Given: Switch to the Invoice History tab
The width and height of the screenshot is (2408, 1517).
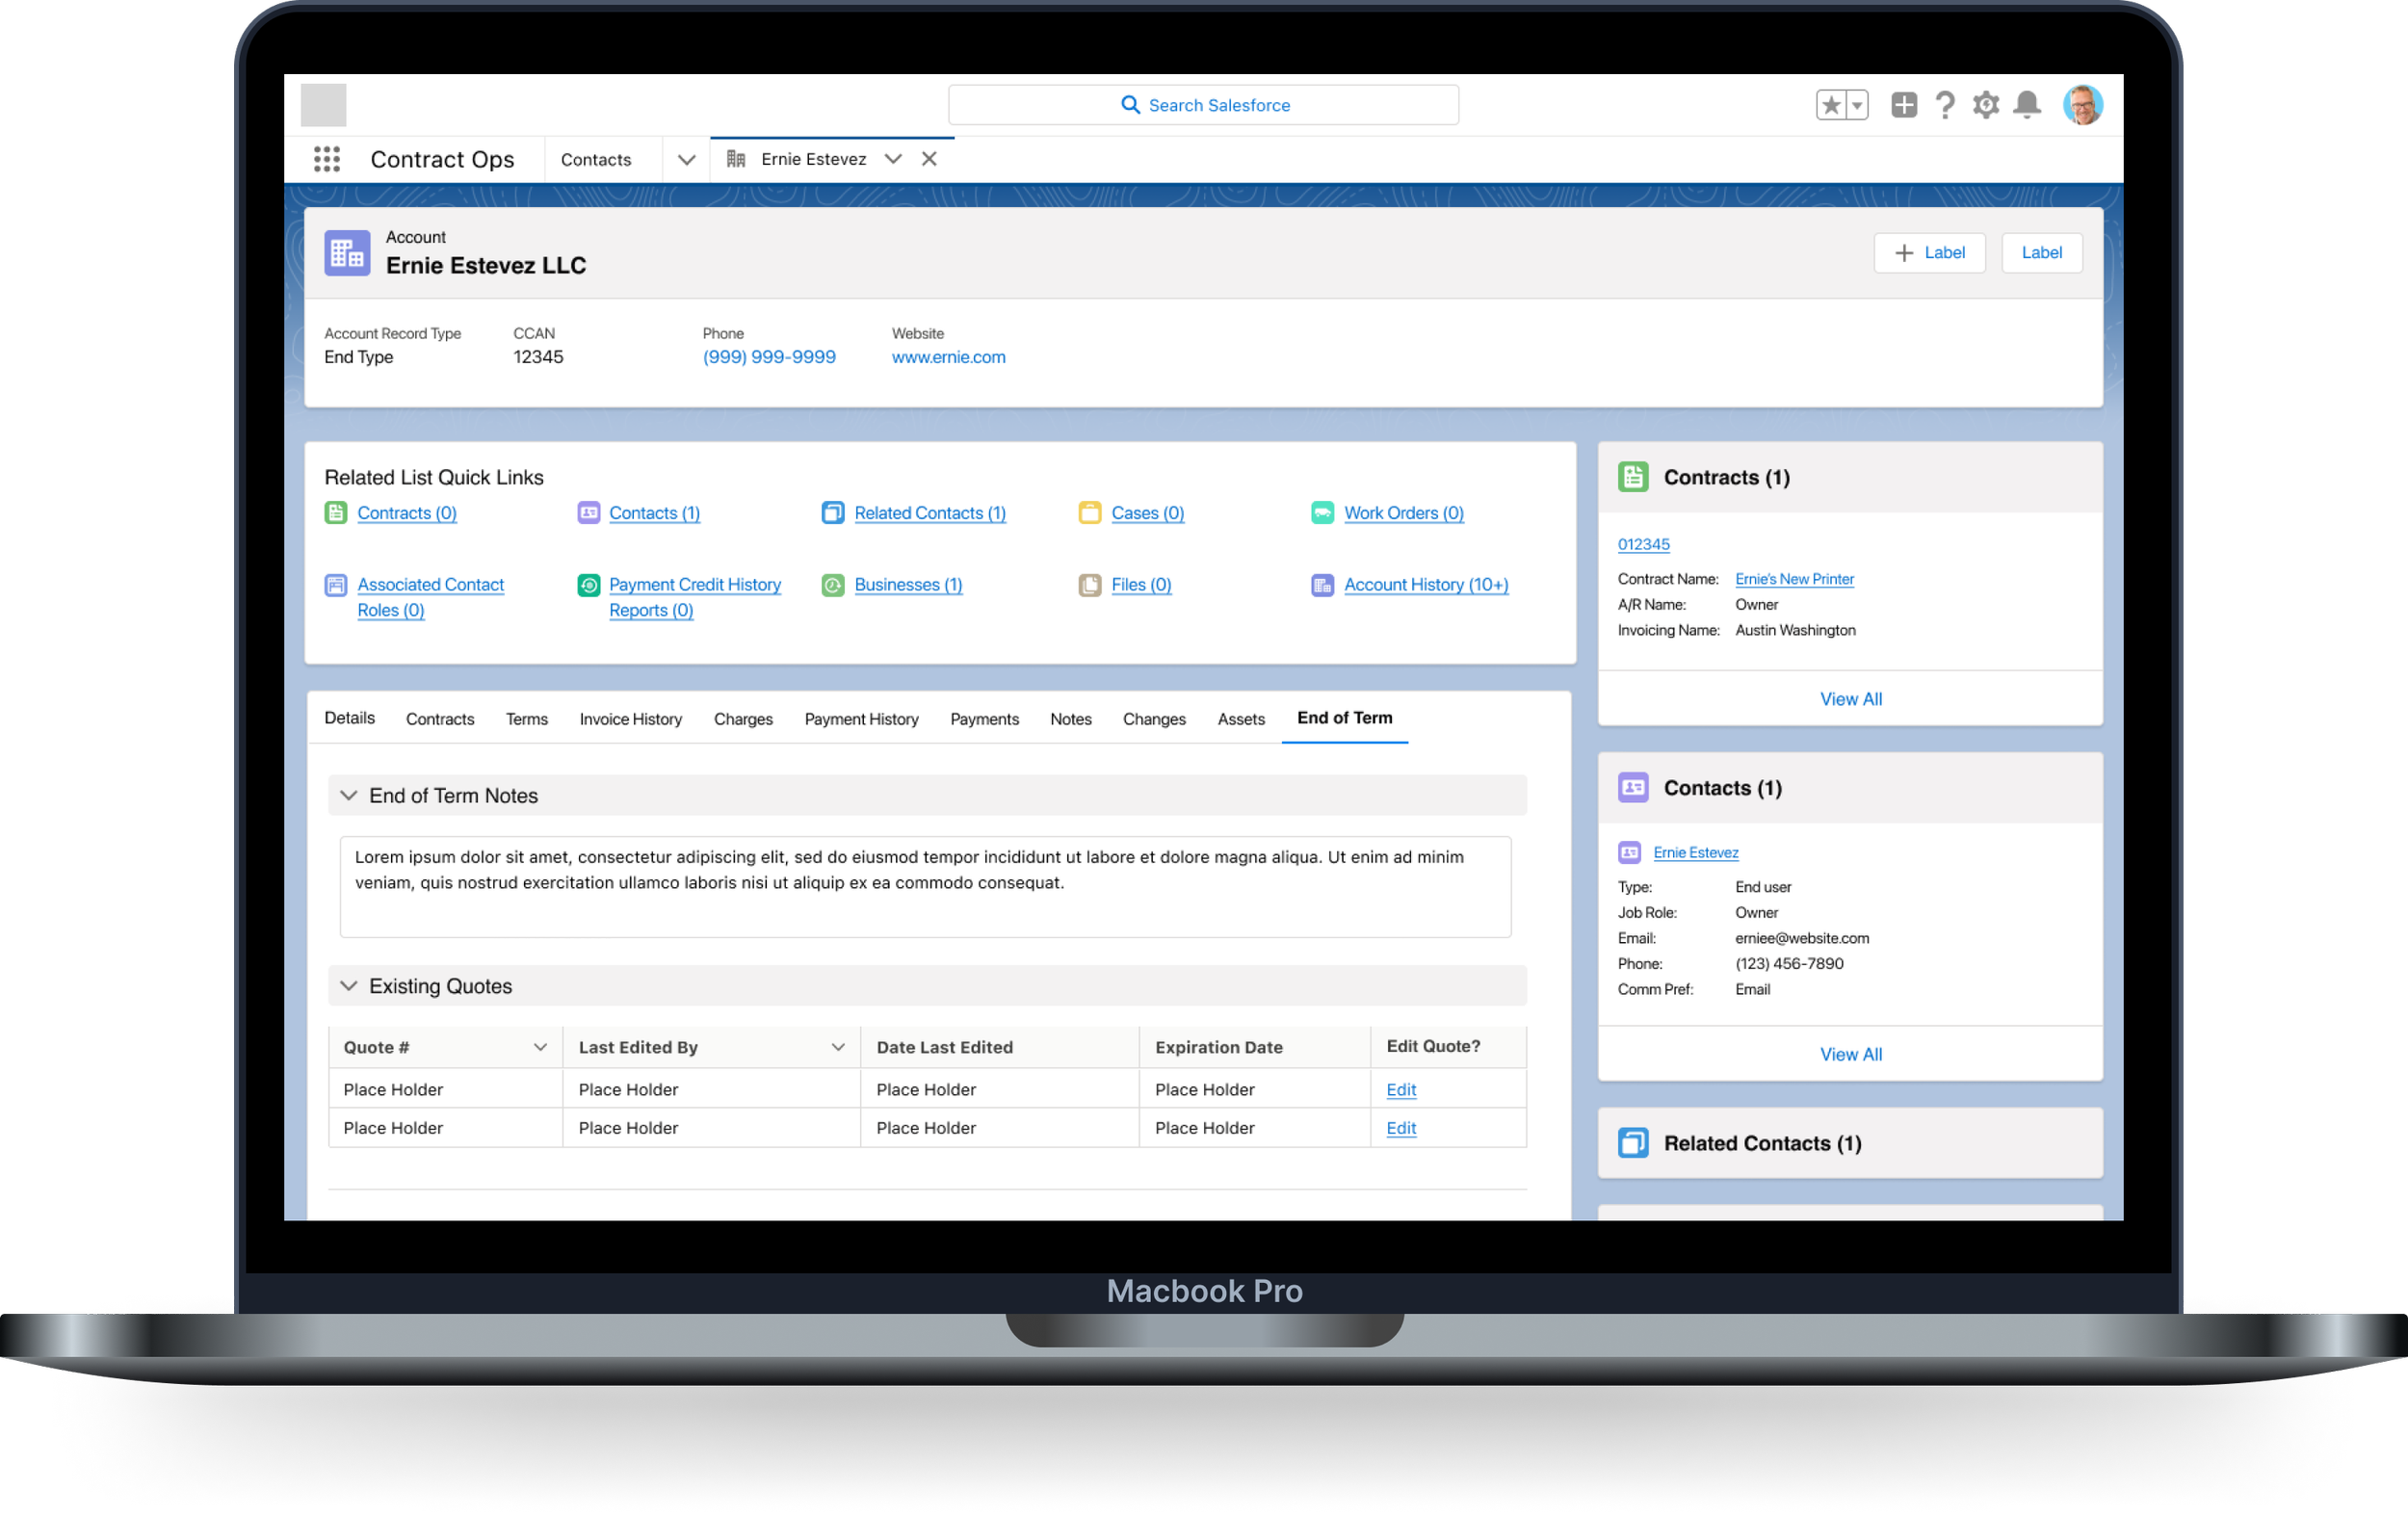Looking at the screenshot, I should (x=630, y=719).
